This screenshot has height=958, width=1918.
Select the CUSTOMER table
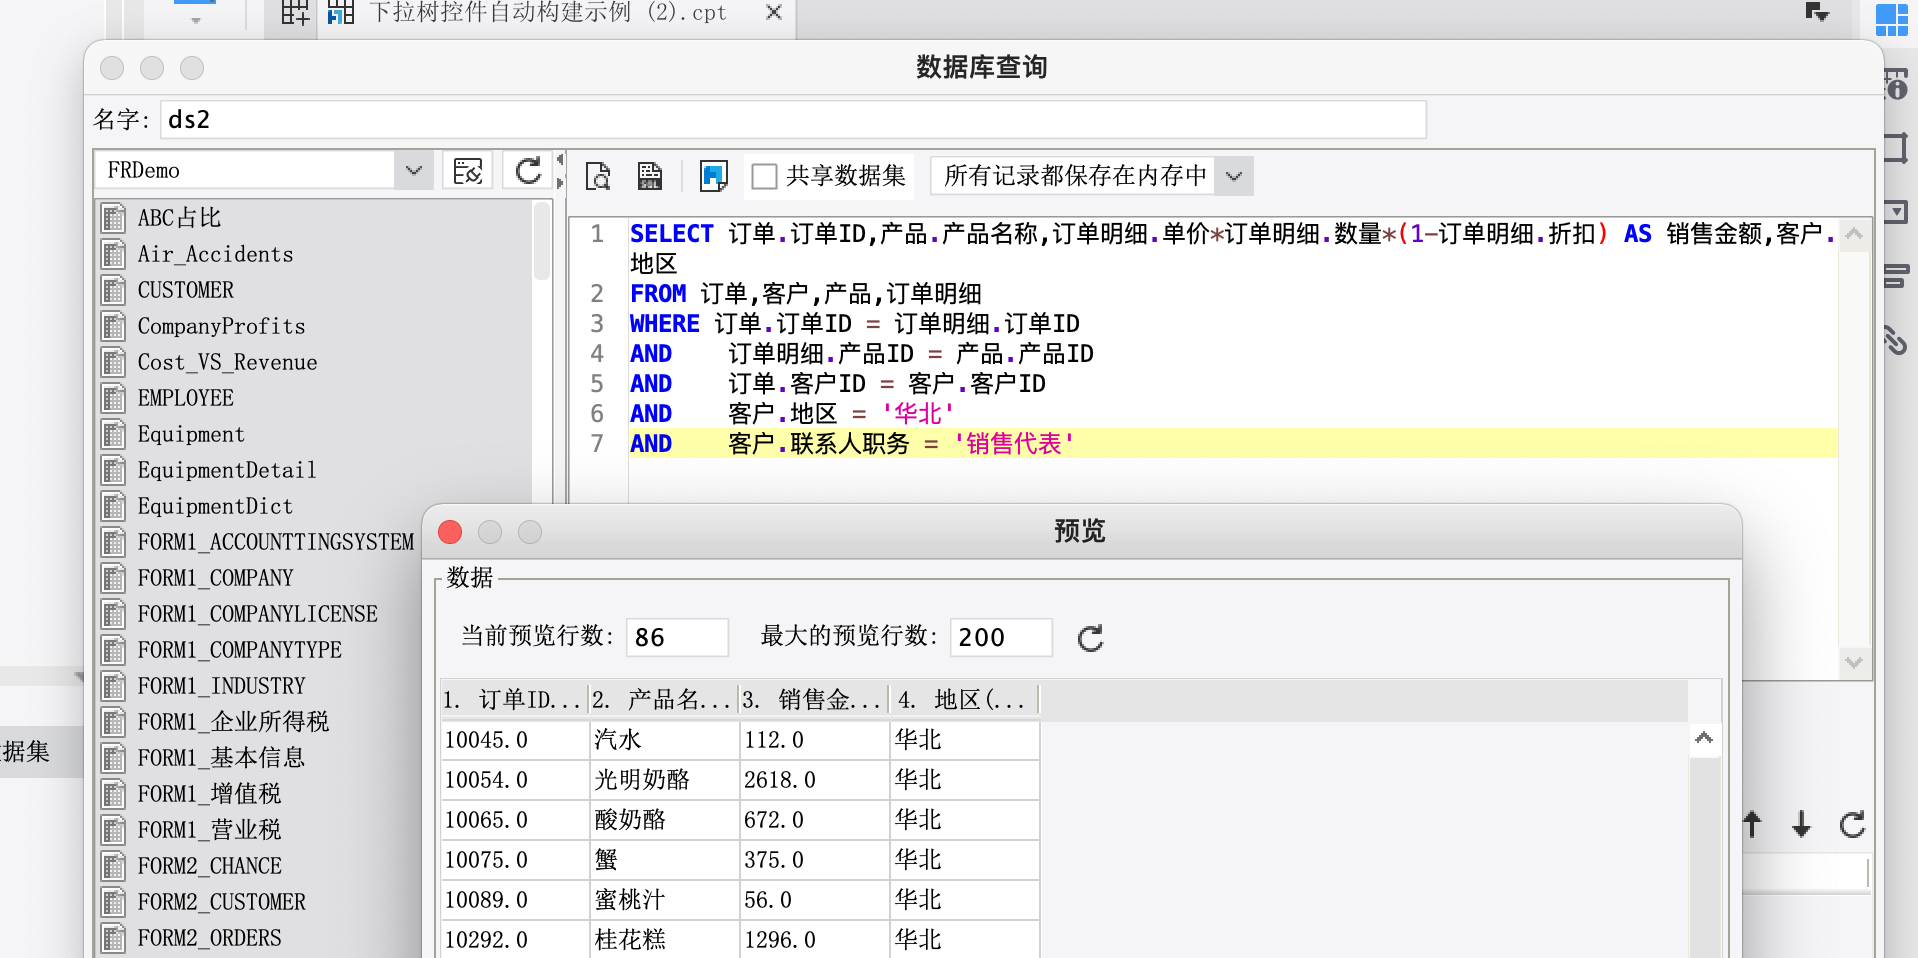316,290
